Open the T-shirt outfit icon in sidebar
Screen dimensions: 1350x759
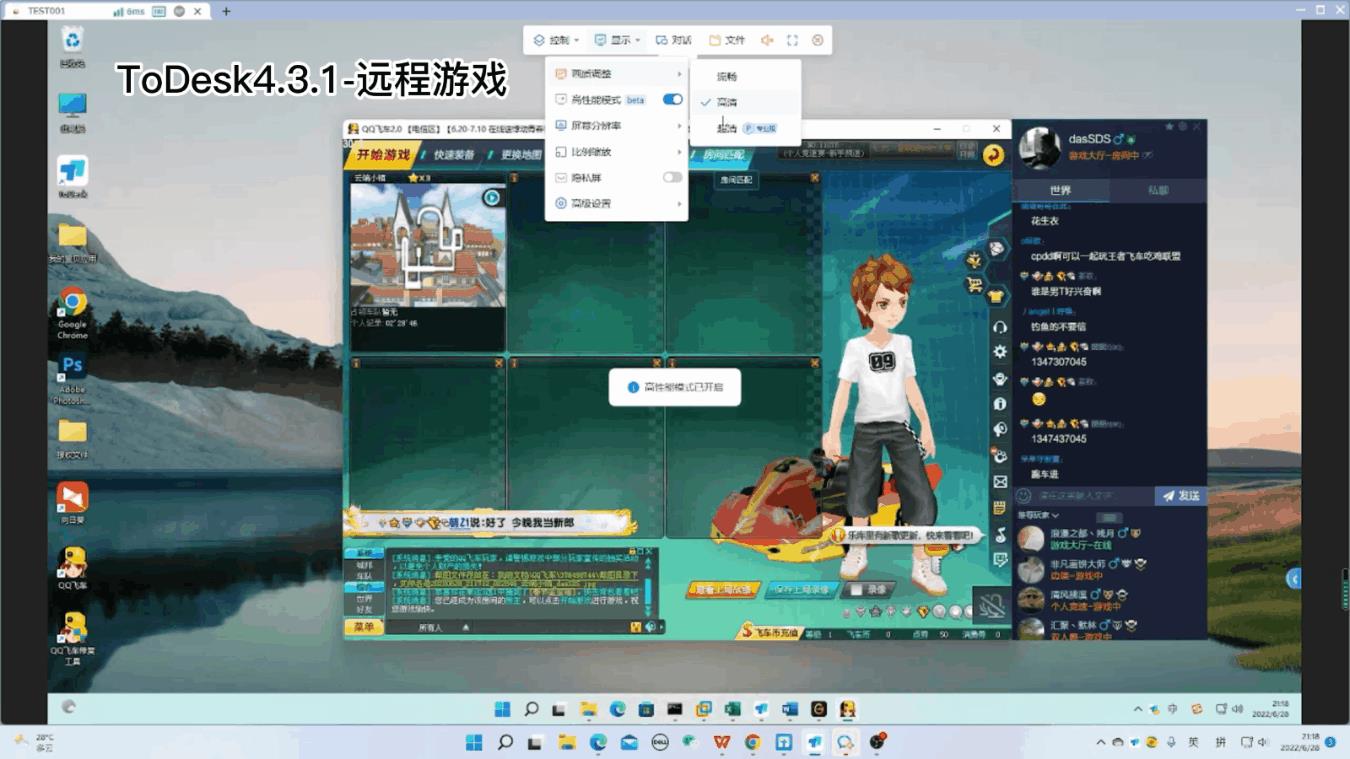996,296
